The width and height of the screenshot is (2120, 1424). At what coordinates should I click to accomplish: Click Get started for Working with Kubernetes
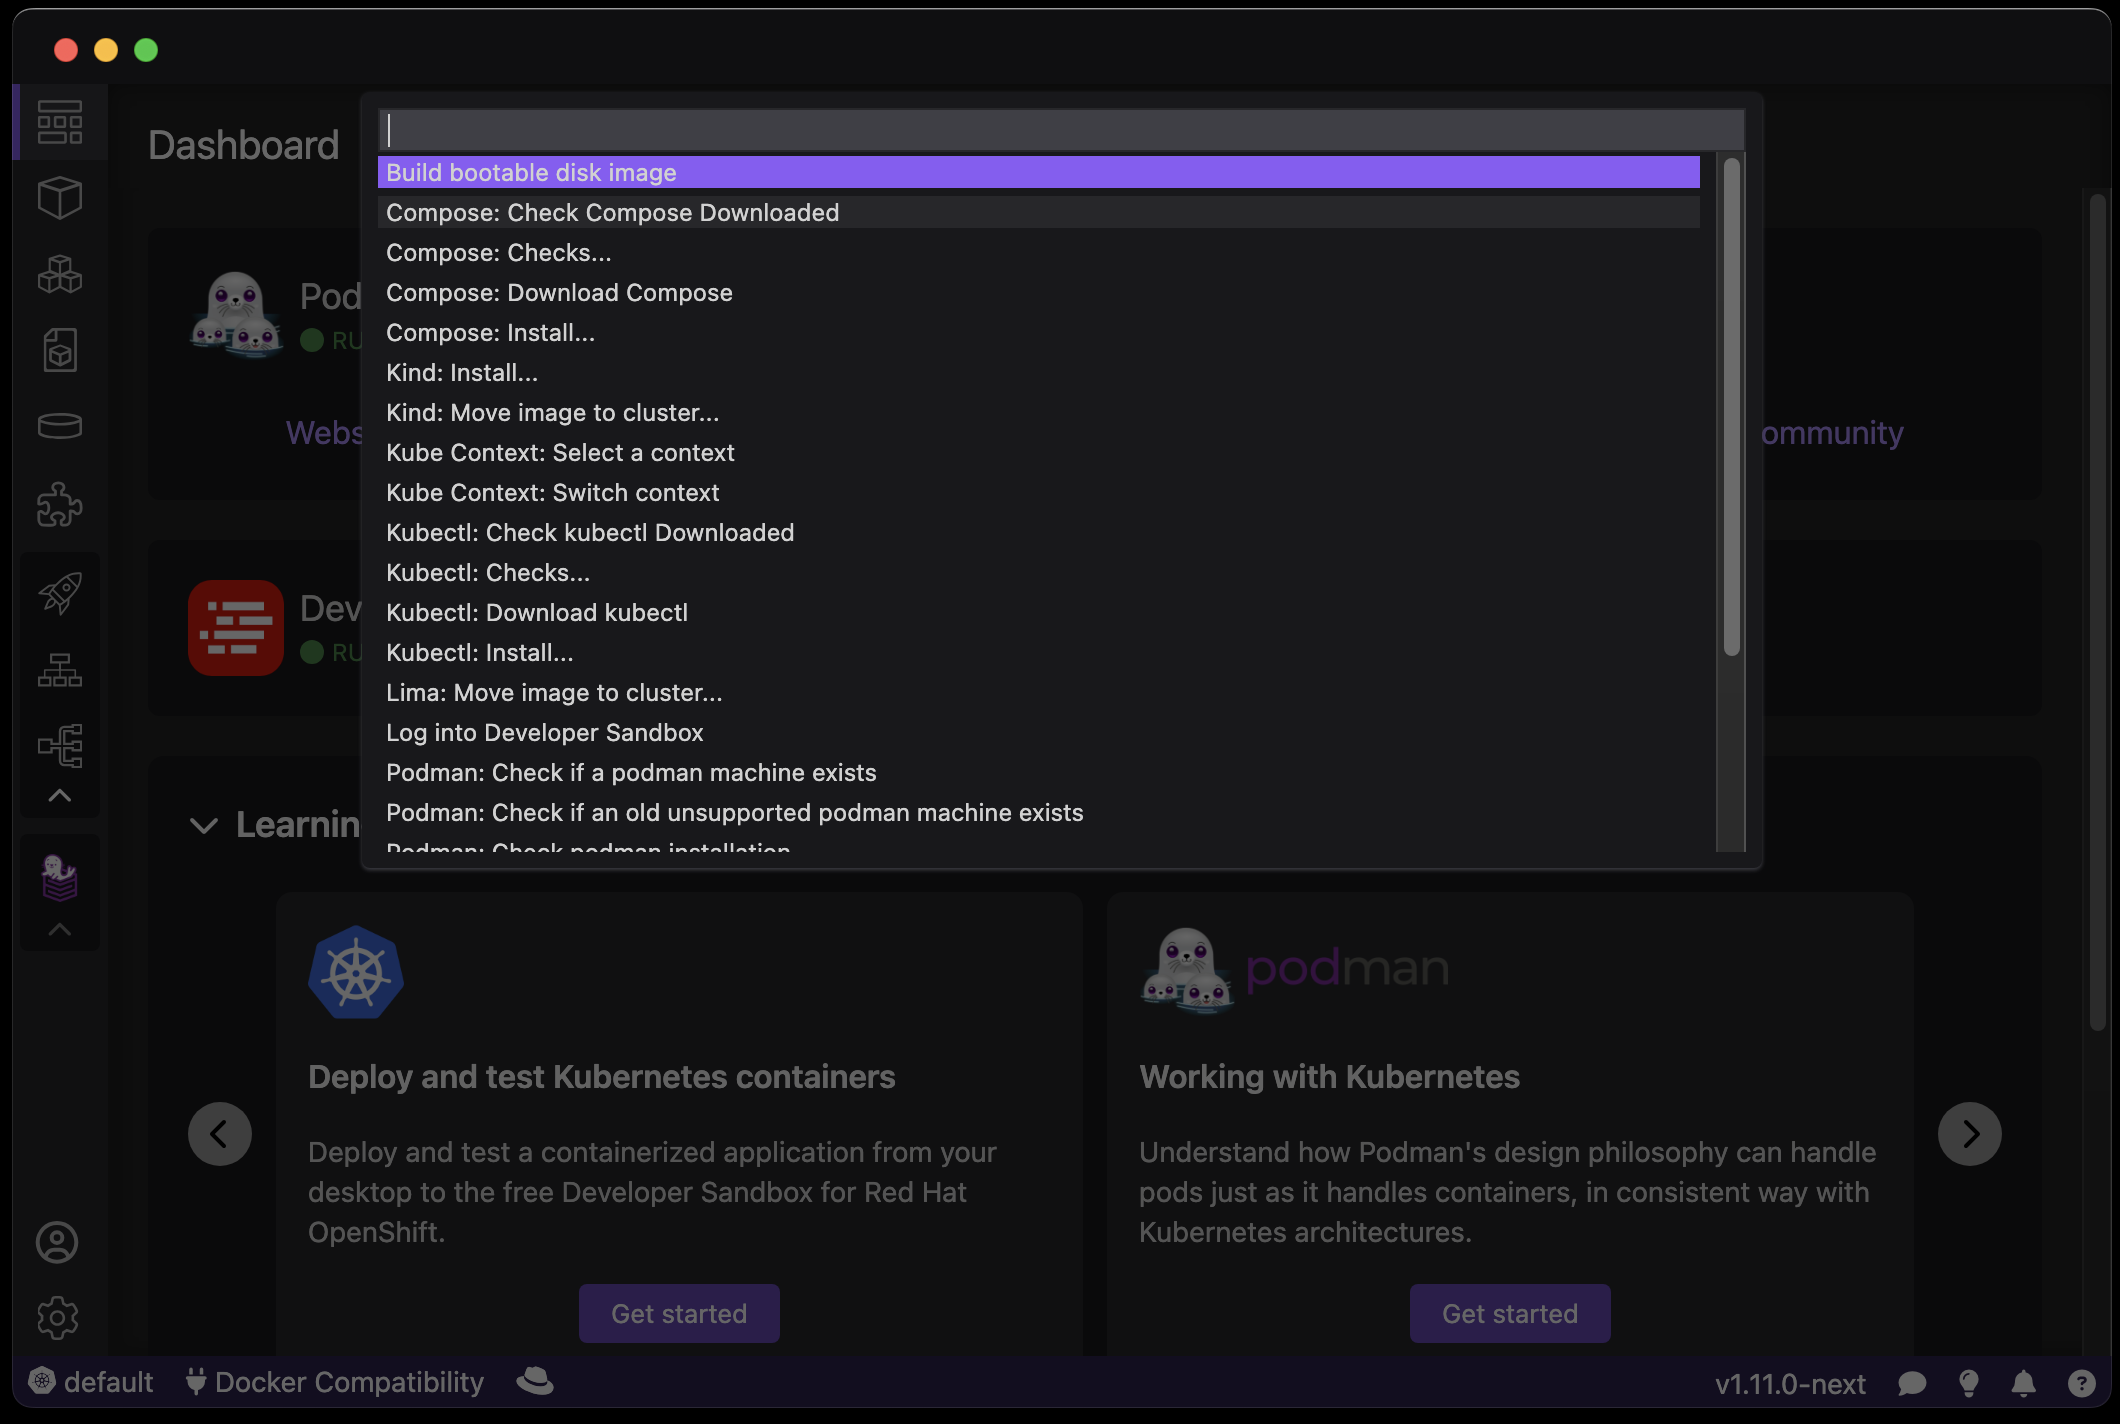coord(1509,1313)
